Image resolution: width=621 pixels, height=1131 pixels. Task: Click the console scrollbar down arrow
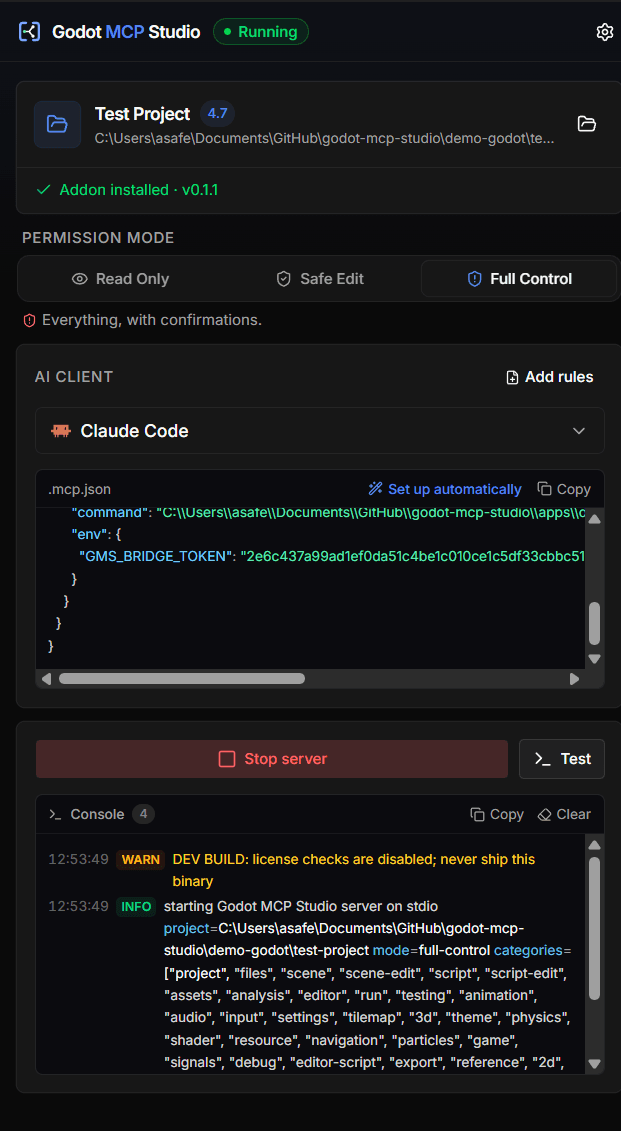coord(594,1063)
